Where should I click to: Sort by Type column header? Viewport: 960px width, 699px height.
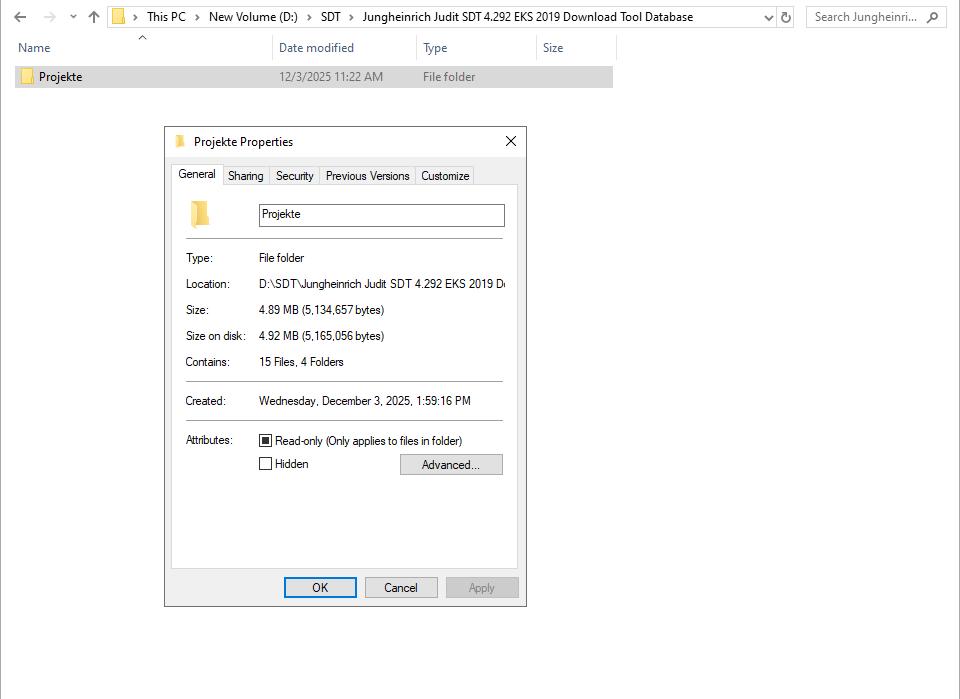click(x=435, y=48)
